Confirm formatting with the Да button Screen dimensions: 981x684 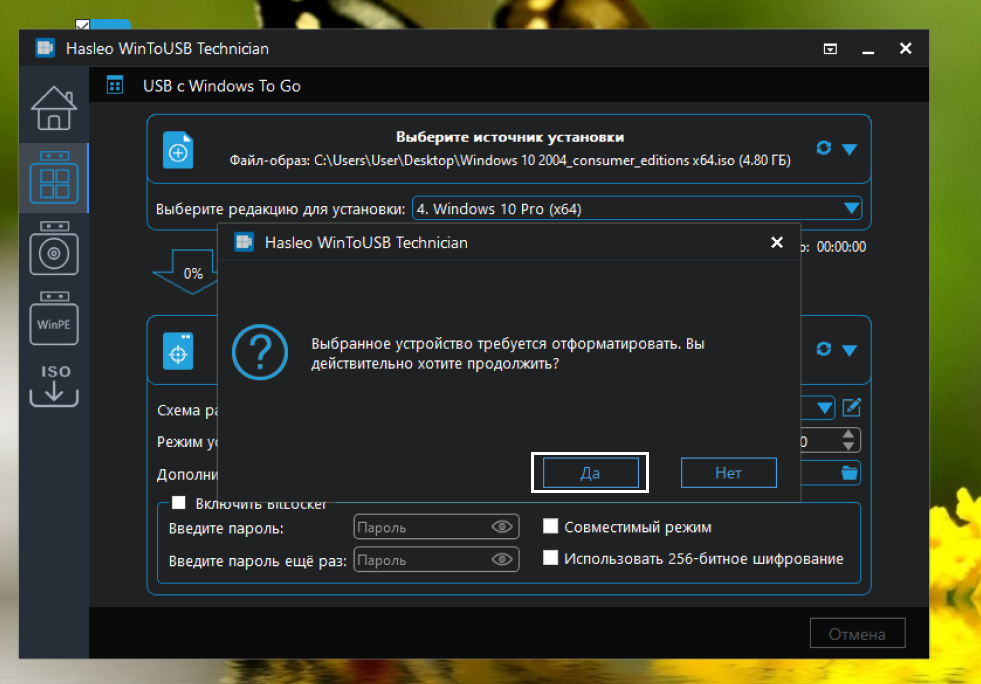pyautogui.click(x=591, y=472)
